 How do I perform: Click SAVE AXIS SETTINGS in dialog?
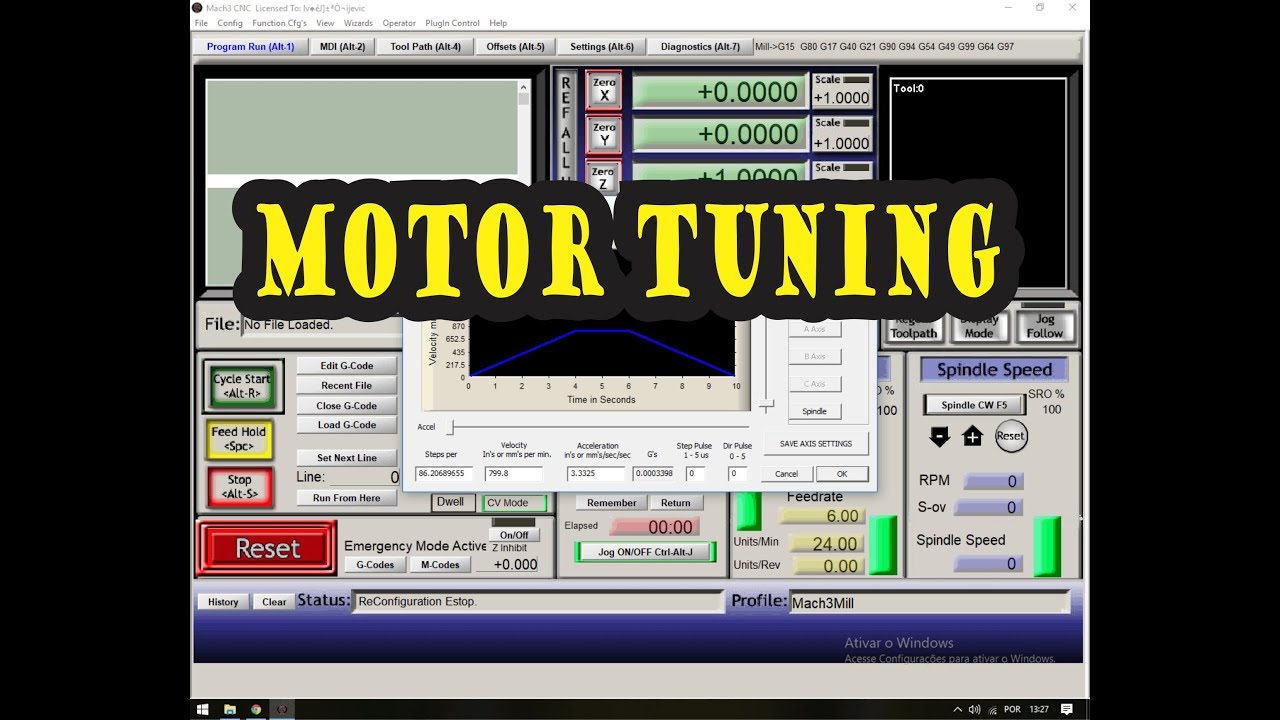(x=816, y=443)
